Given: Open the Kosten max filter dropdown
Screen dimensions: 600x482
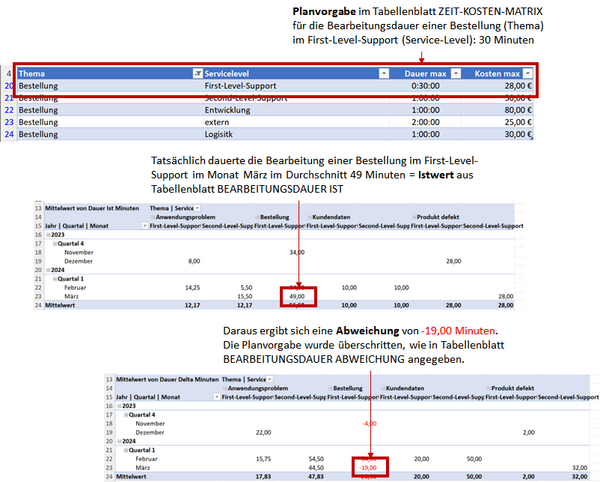Looking at the screenshot, I should 528,73.
